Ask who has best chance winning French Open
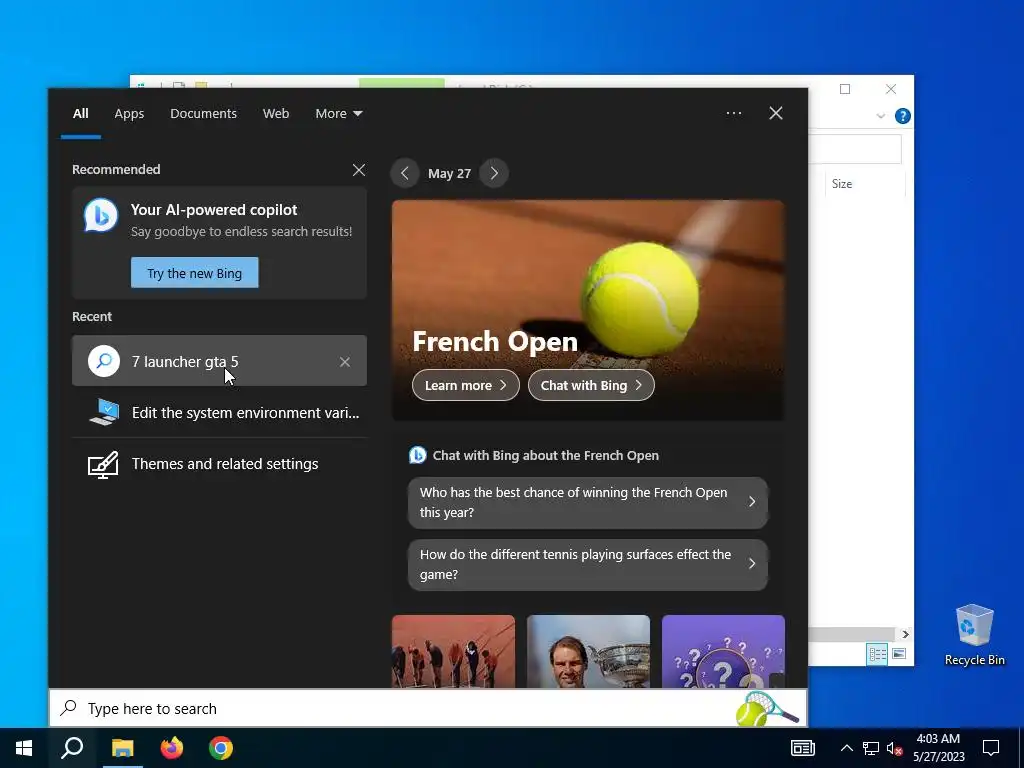 coord(588,502)
